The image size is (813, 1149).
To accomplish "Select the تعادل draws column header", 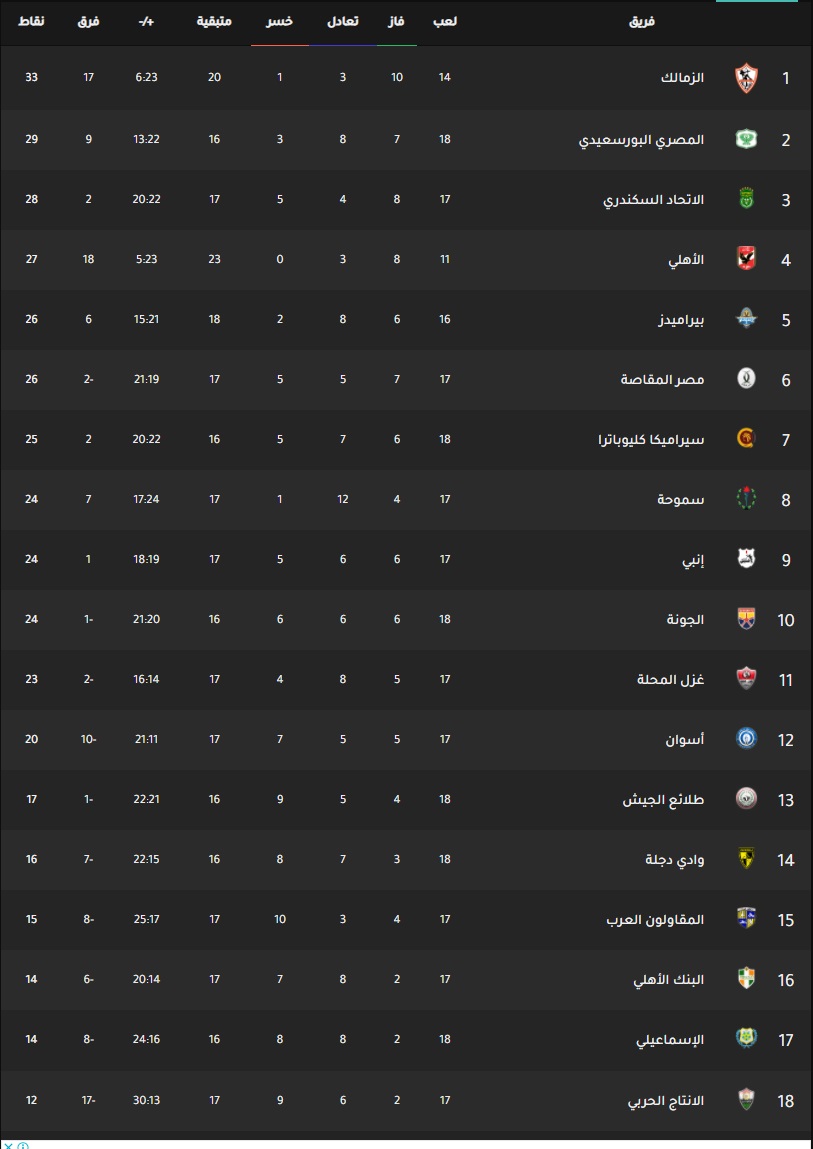I will (x=342, y=21).
